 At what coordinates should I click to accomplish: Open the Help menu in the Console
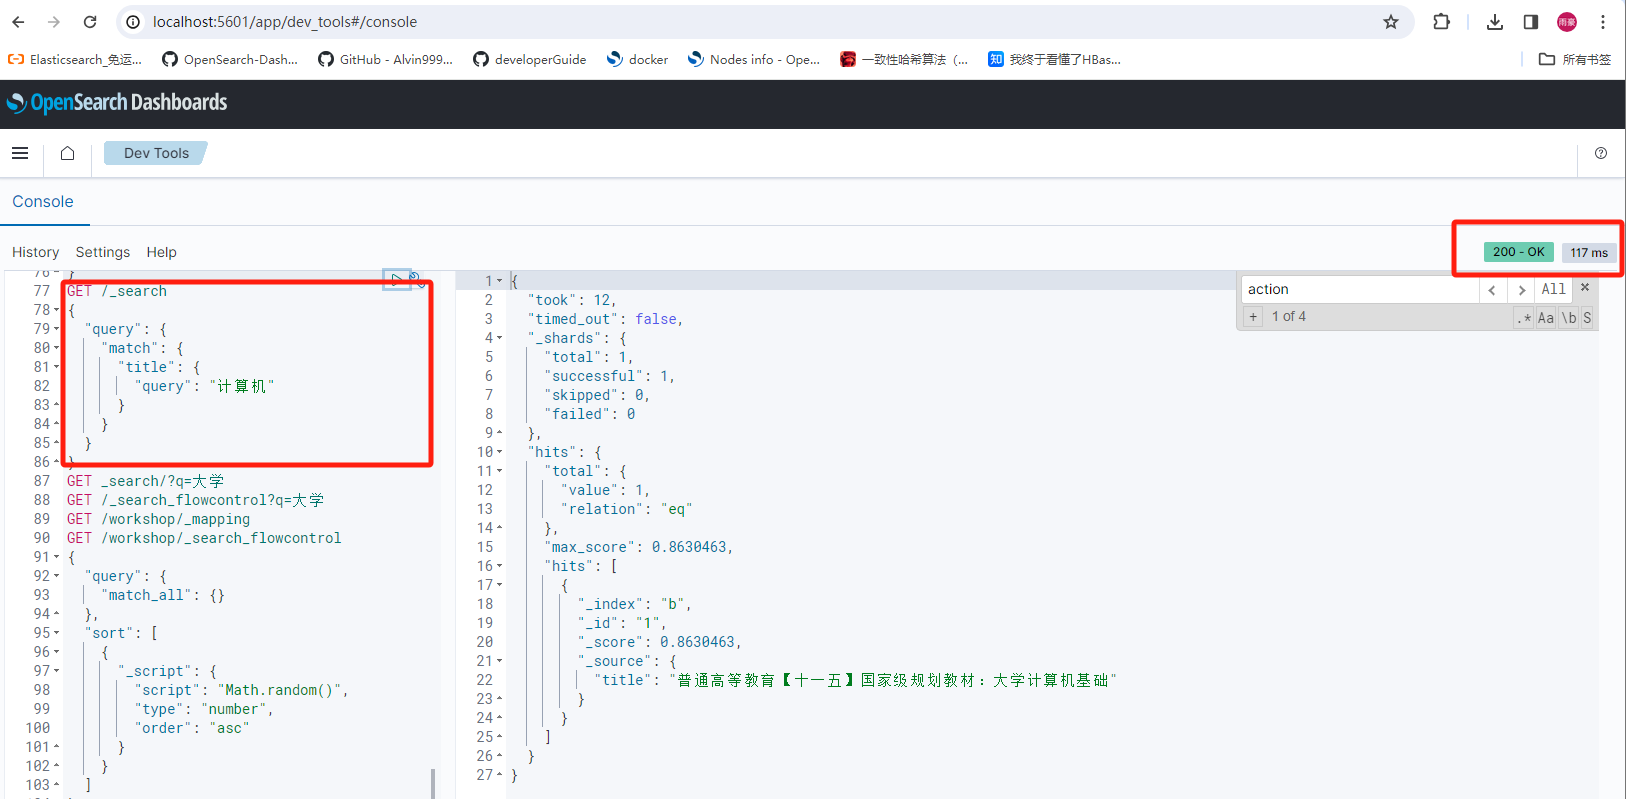[x=161, y=252]
